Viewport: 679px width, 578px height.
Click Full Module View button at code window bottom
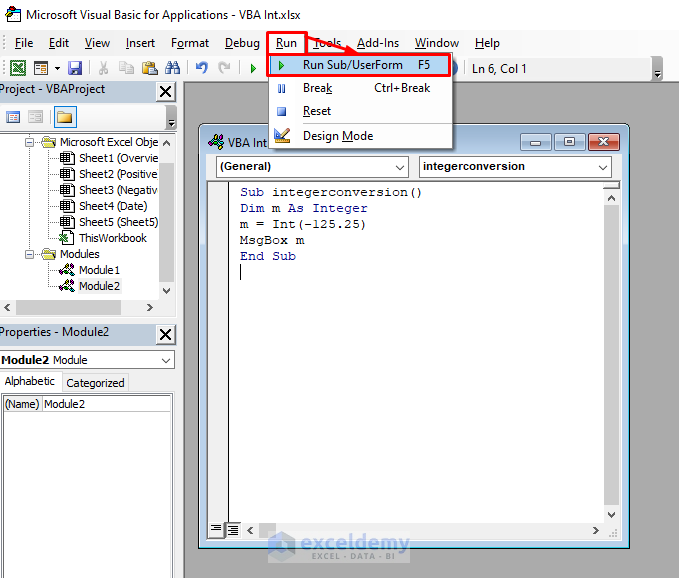(x=233, y=530)
